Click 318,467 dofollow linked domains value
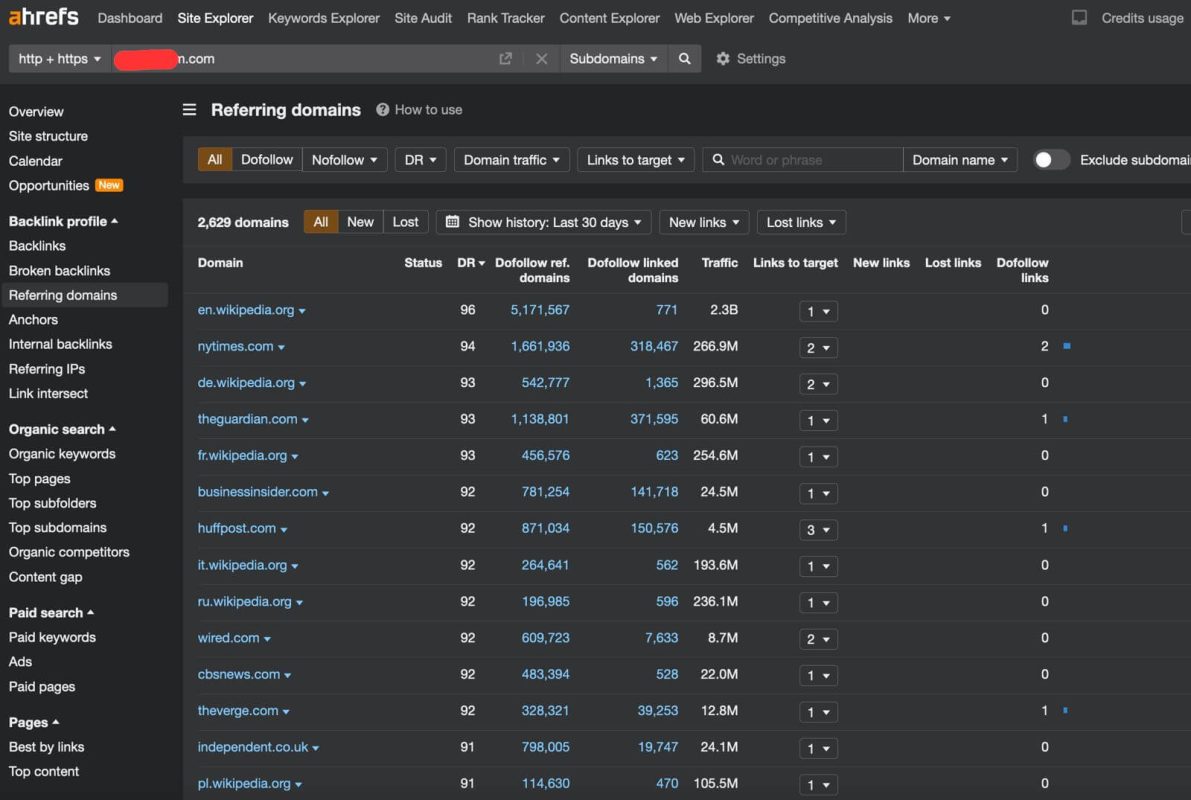Image resolution: width=1191 pixels, height=800 pixels. (654, 346)
